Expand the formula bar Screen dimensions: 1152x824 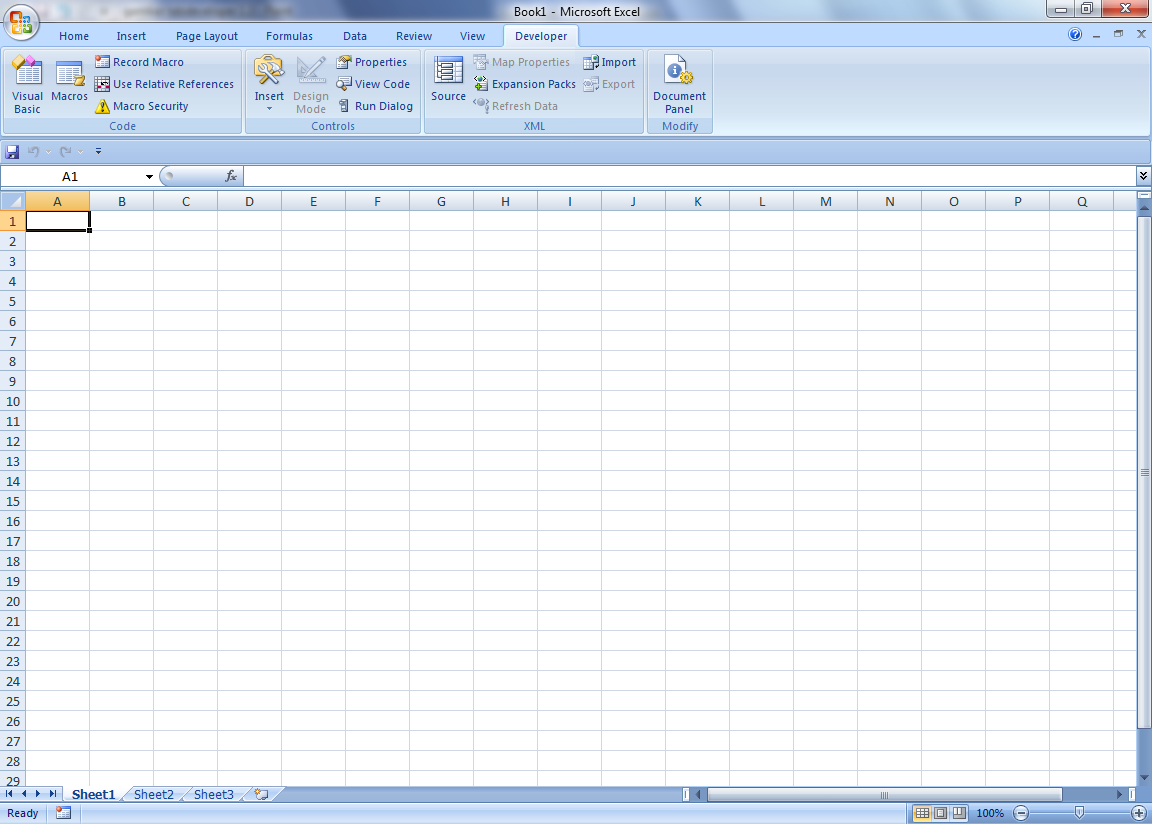pyautogui.click(x=1142, y=176)
